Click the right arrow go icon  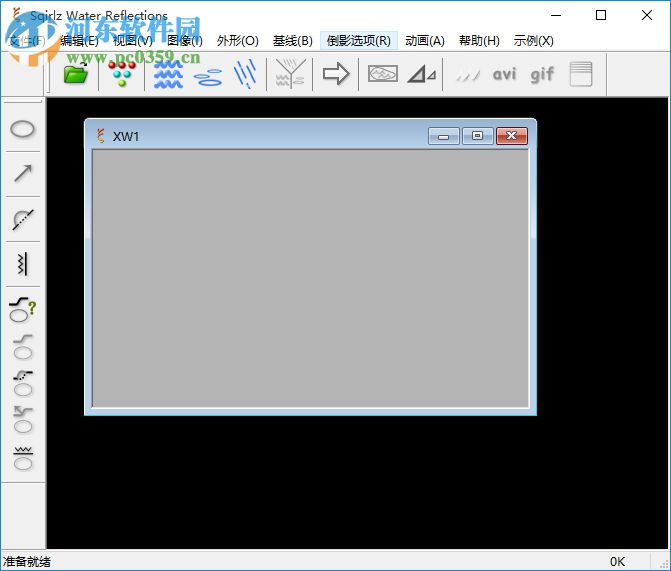[336, 74]
